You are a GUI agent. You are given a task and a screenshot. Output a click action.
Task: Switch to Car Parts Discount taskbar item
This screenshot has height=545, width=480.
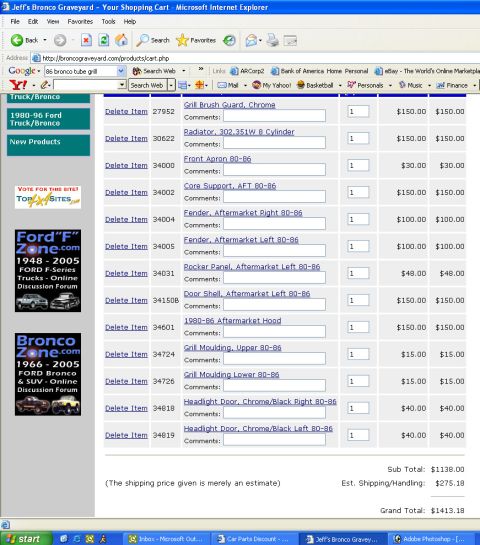(254, 539)
